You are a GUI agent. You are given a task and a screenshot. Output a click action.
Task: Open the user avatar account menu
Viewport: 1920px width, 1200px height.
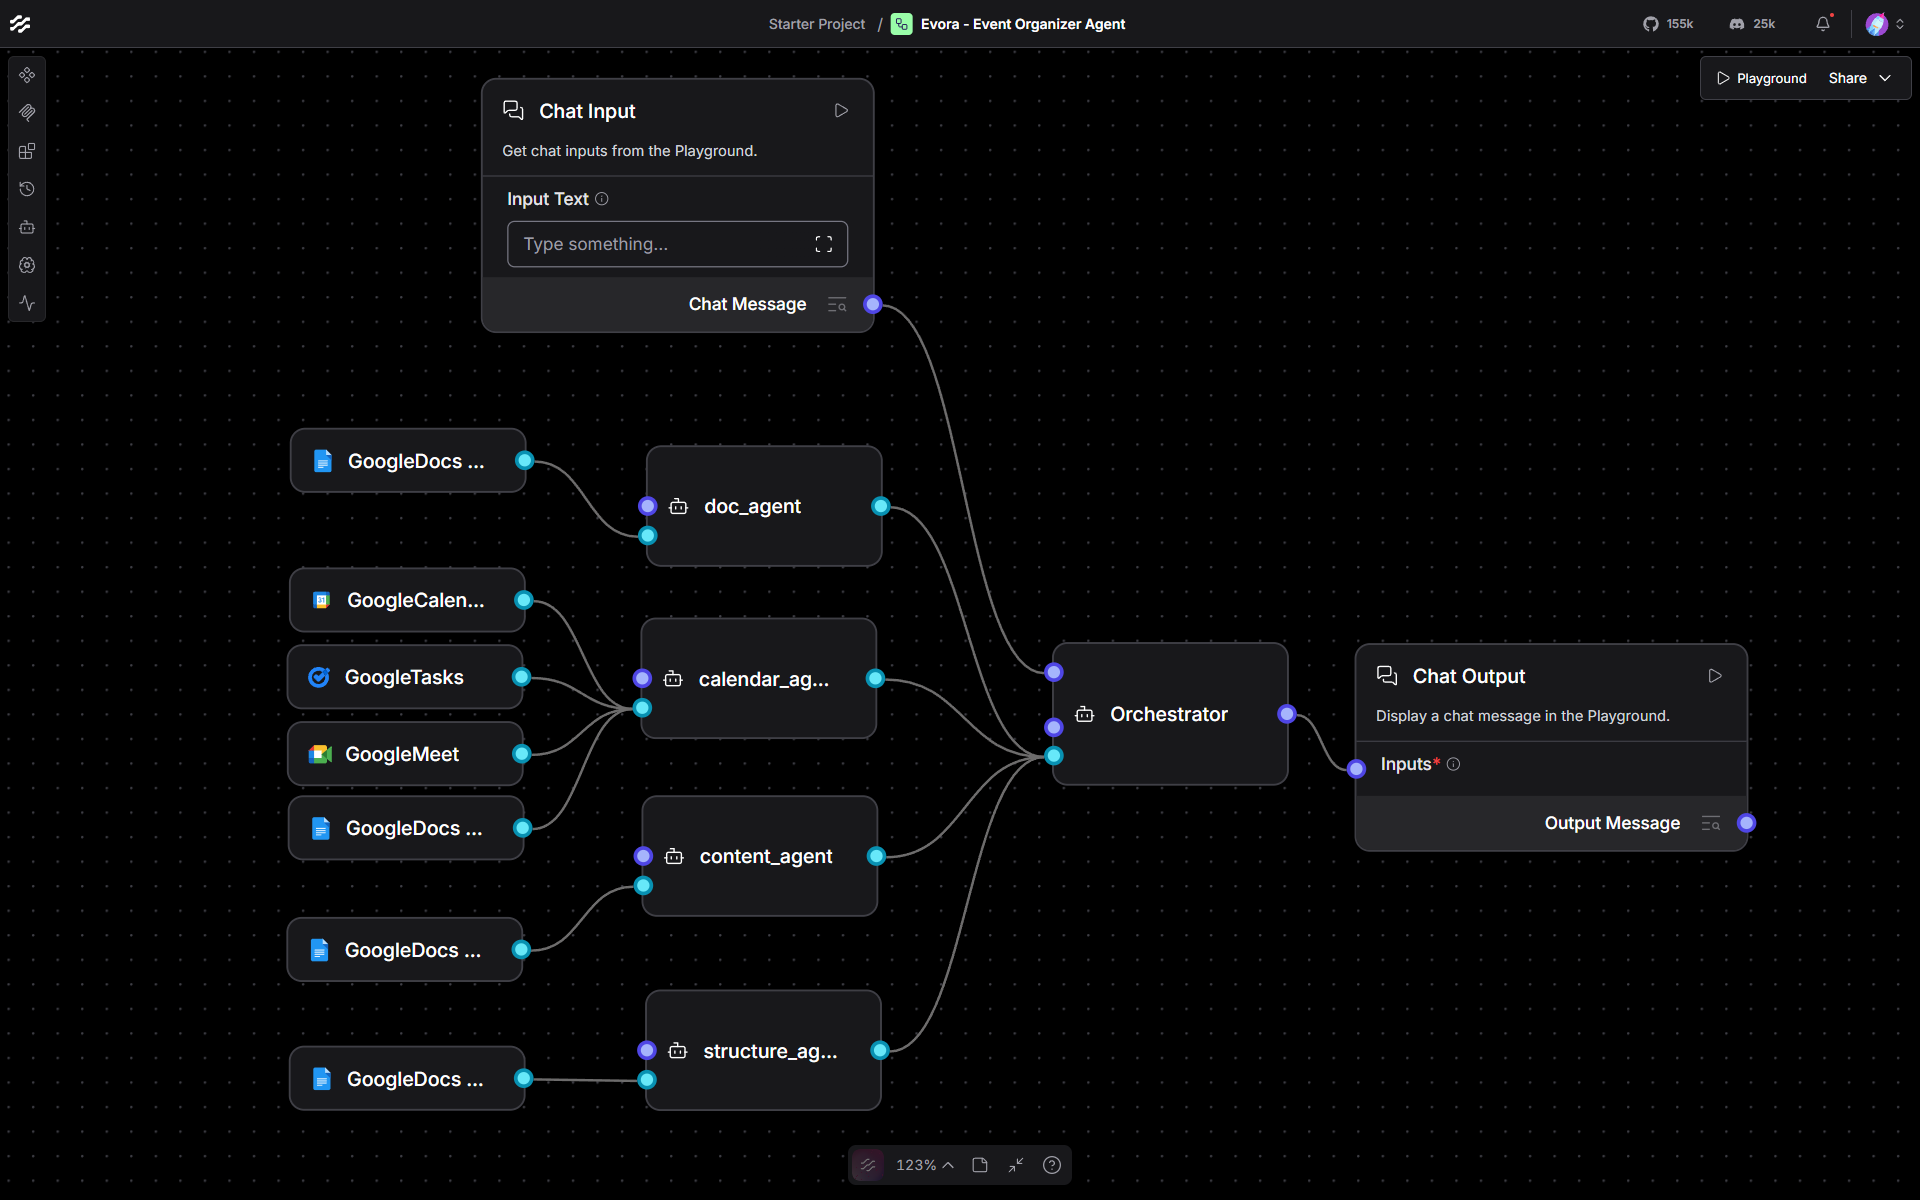[1885, 24]
